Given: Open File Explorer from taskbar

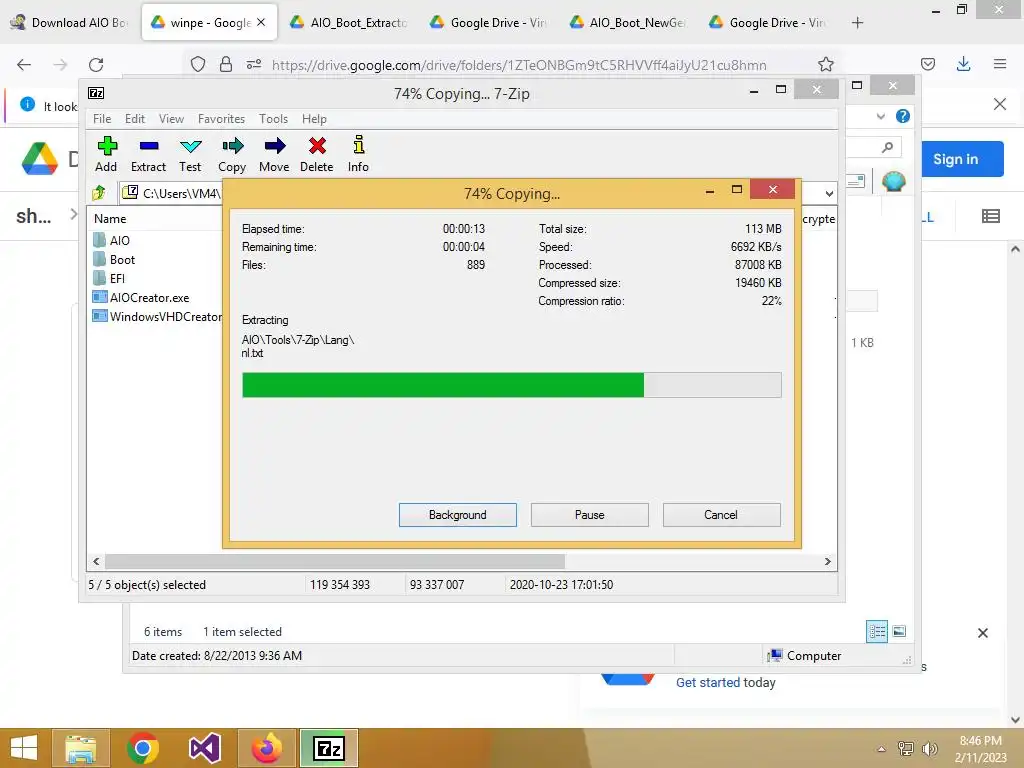Looking at the screenshot, I should [80, 748].
